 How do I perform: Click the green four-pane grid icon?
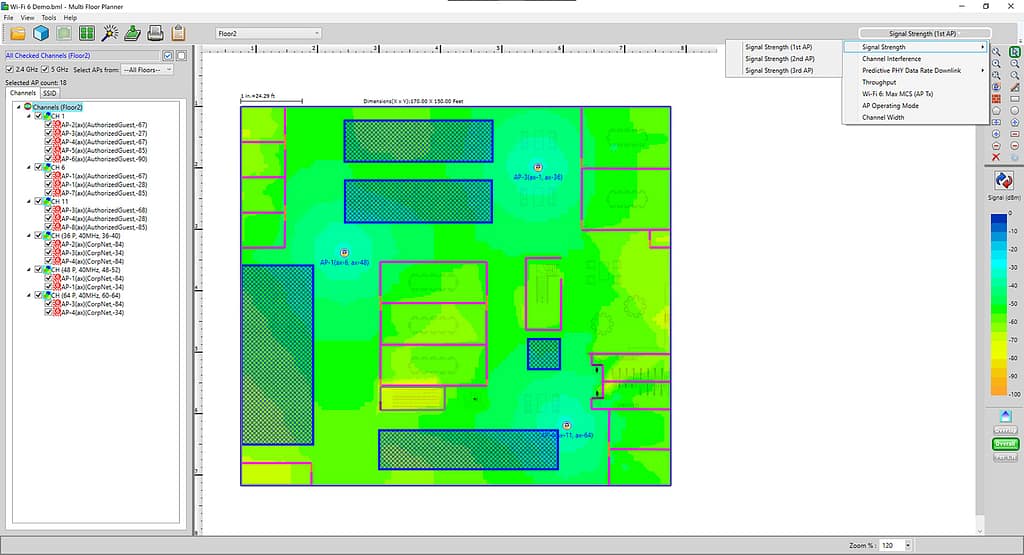point(87,33)
